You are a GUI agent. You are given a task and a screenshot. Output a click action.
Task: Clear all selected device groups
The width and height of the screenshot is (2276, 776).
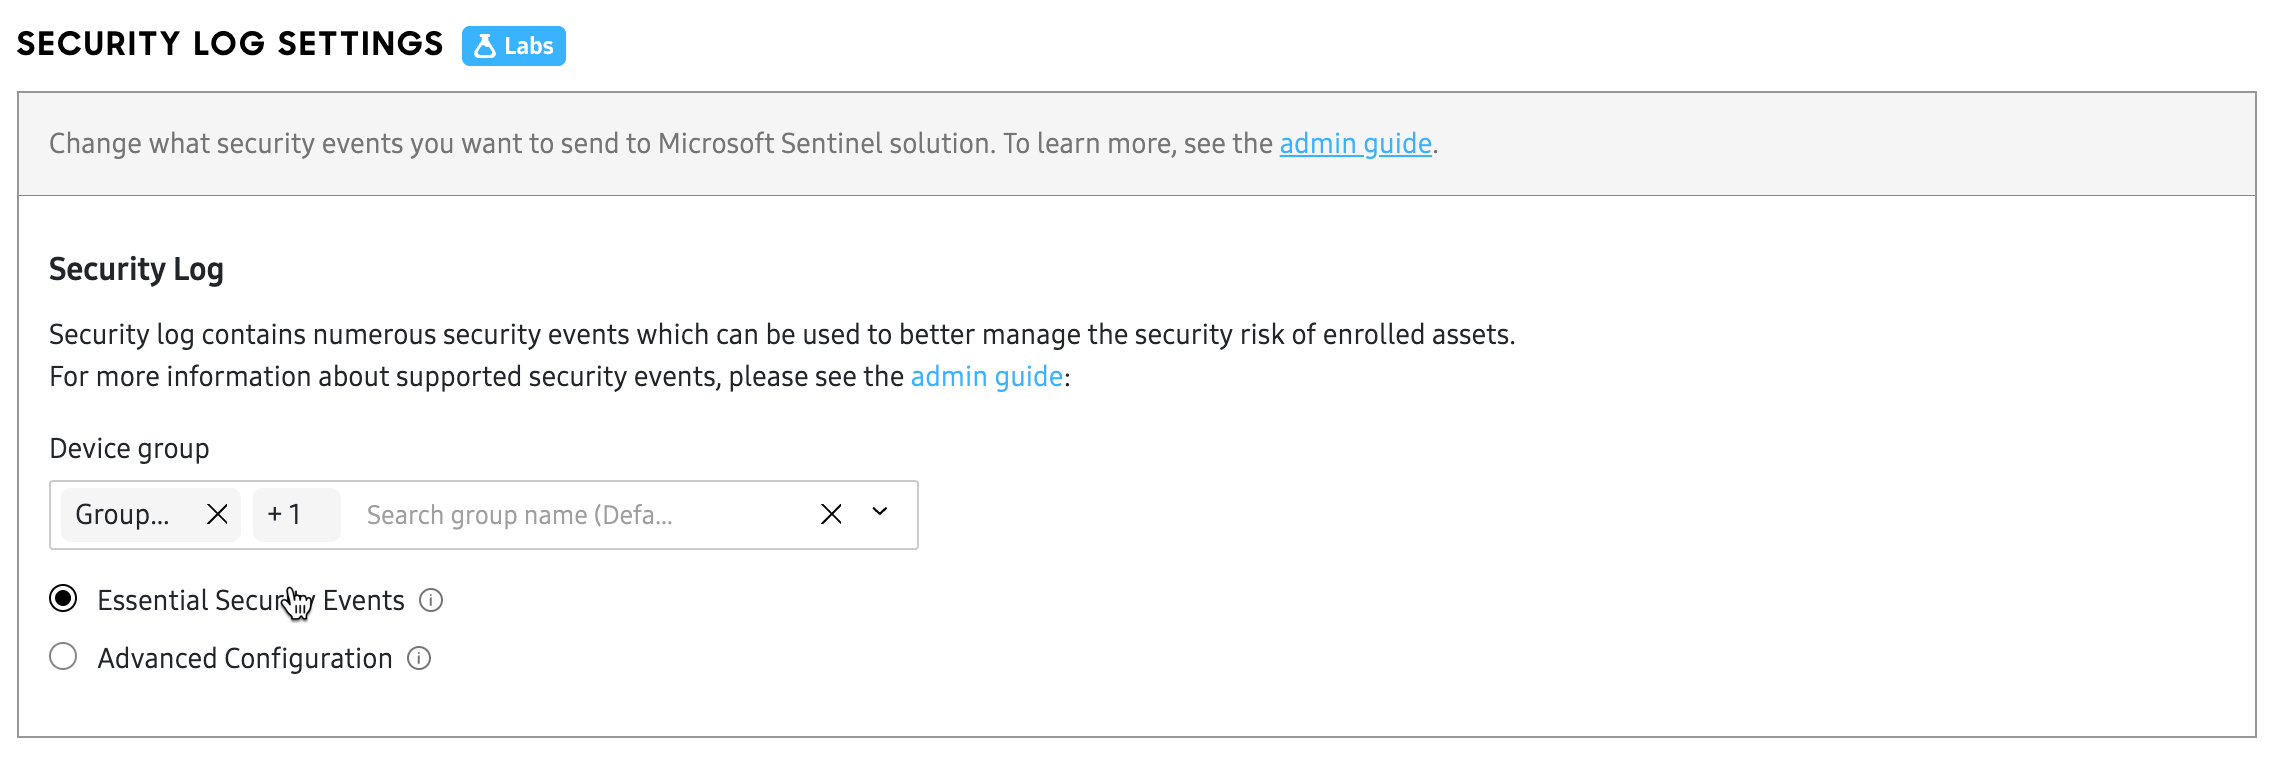point(831,514)
